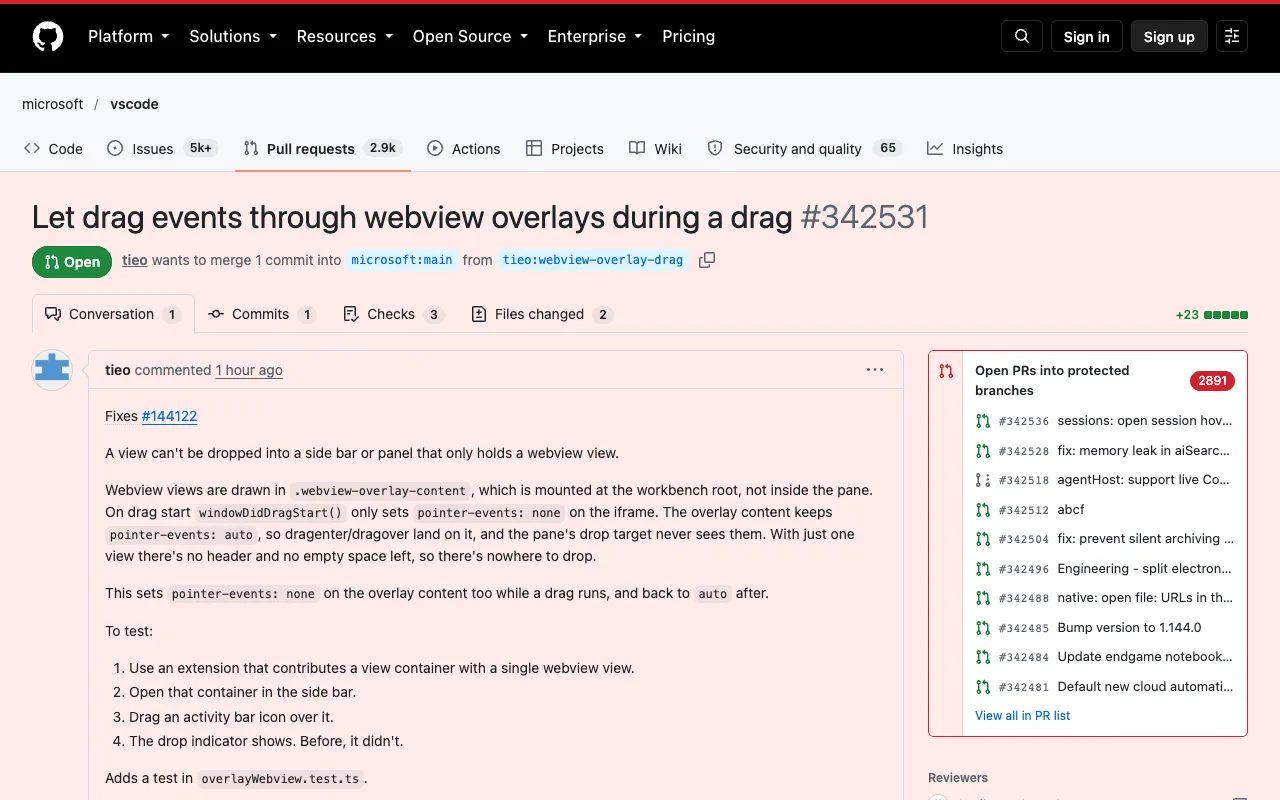Viewport: 1280px width, 800px height.
Task: Click the search magnifier icon
Action: 1022,37
